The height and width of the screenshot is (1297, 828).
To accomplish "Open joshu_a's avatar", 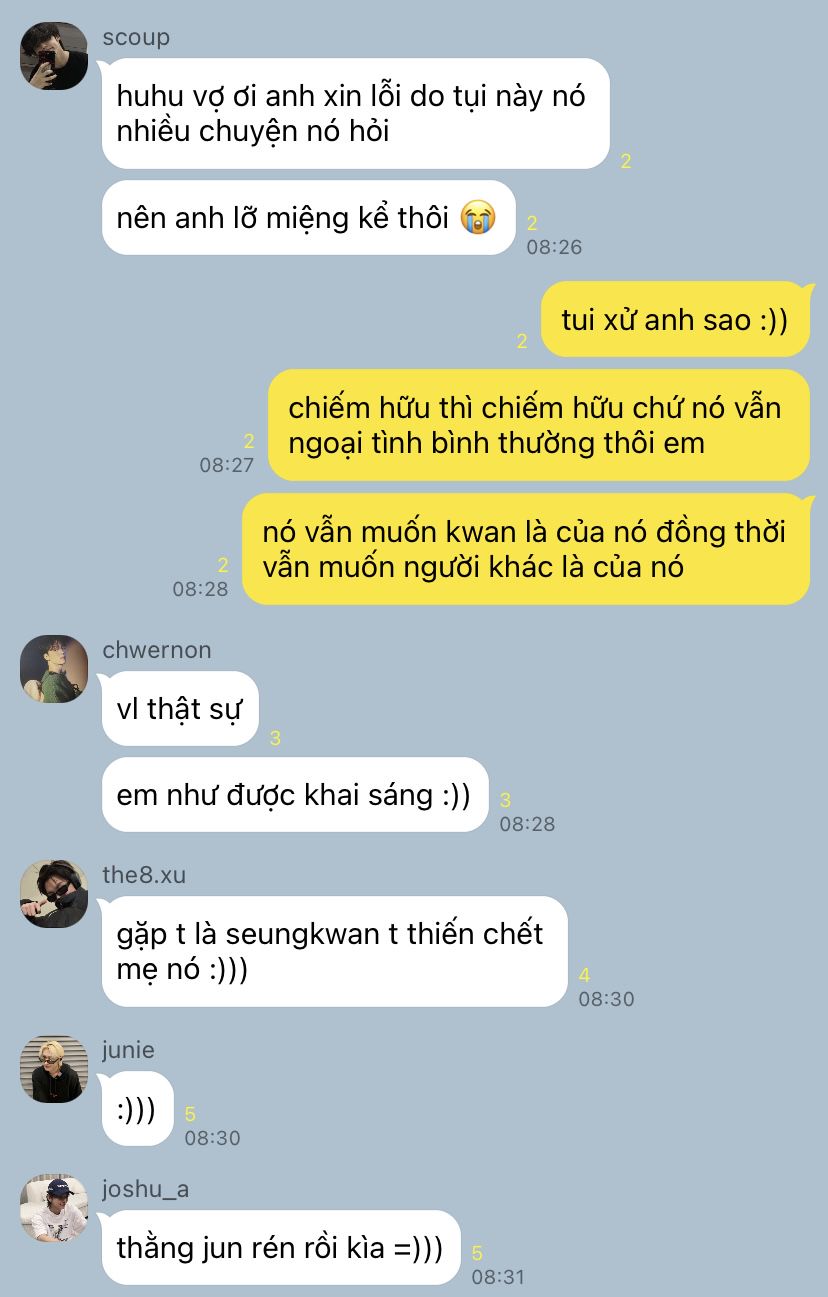I will point(54,1208).
